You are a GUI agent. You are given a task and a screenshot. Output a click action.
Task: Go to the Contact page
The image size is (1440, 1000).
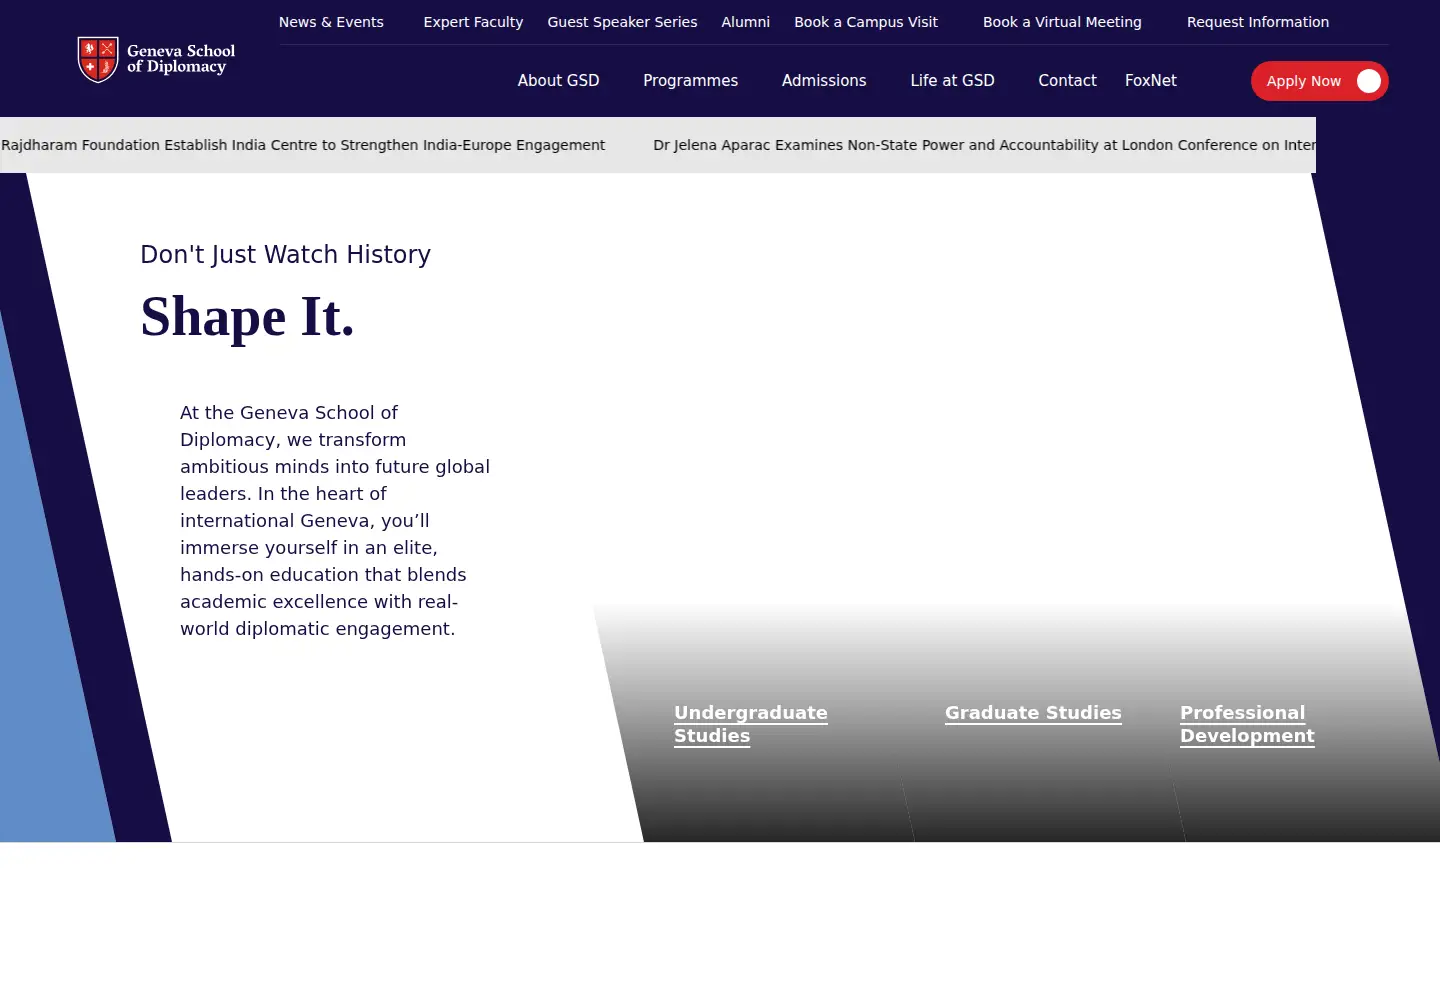pyautogui.click(x=1067, y=81)
